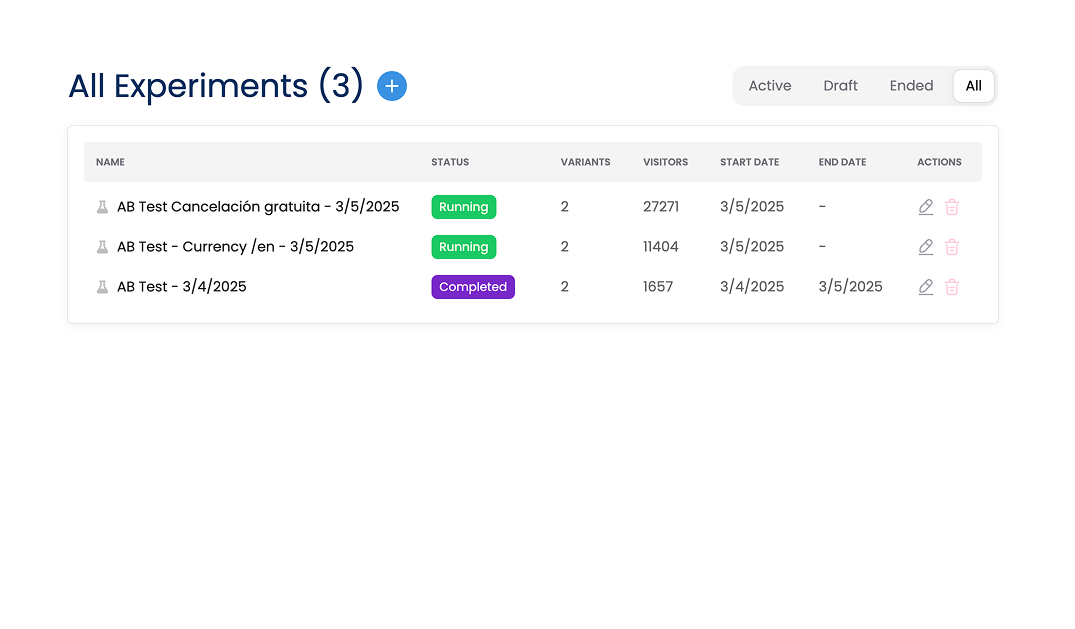The width and height of the screenshot is (1075, 629).
Task: Edit the AB Test Cancelación gratuita experiment
Action: tap(926, 207)
